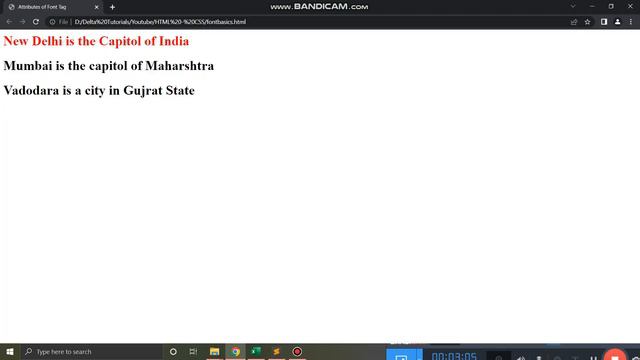The width and height of the screenshot is (640, 360).
Task: Bookmark this page with the star icon
Action: (587, 22)
